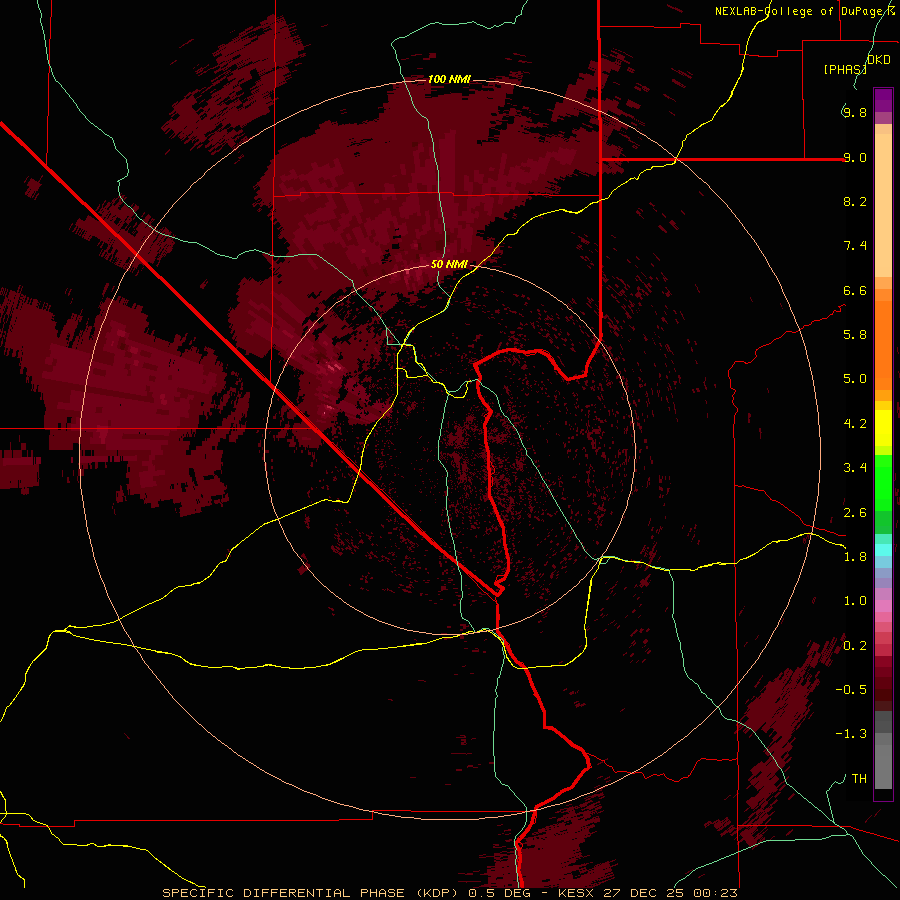Click the 9.0 scale value
Image resolution: width=900 pixels, height=900 pixels.
coord(855,157)
